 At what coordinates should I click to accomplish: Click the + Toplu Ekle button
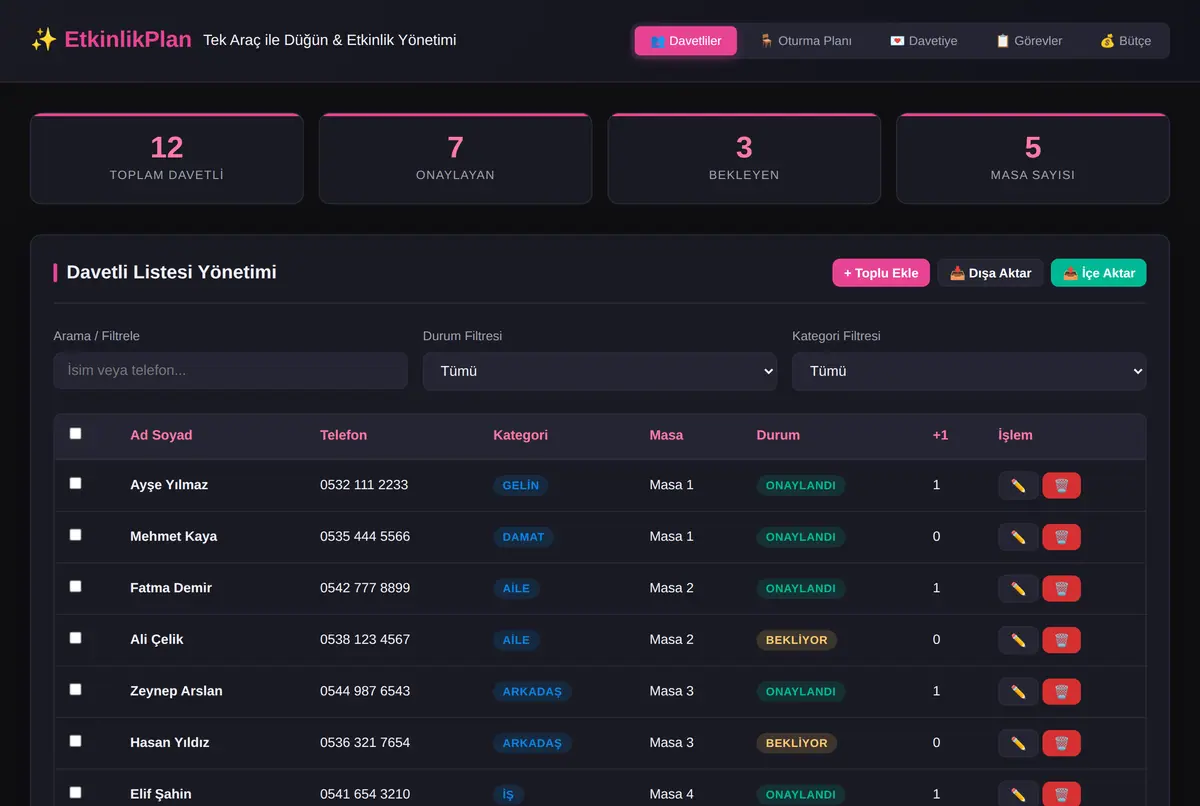pyautogui.click(x=881, y=273)
